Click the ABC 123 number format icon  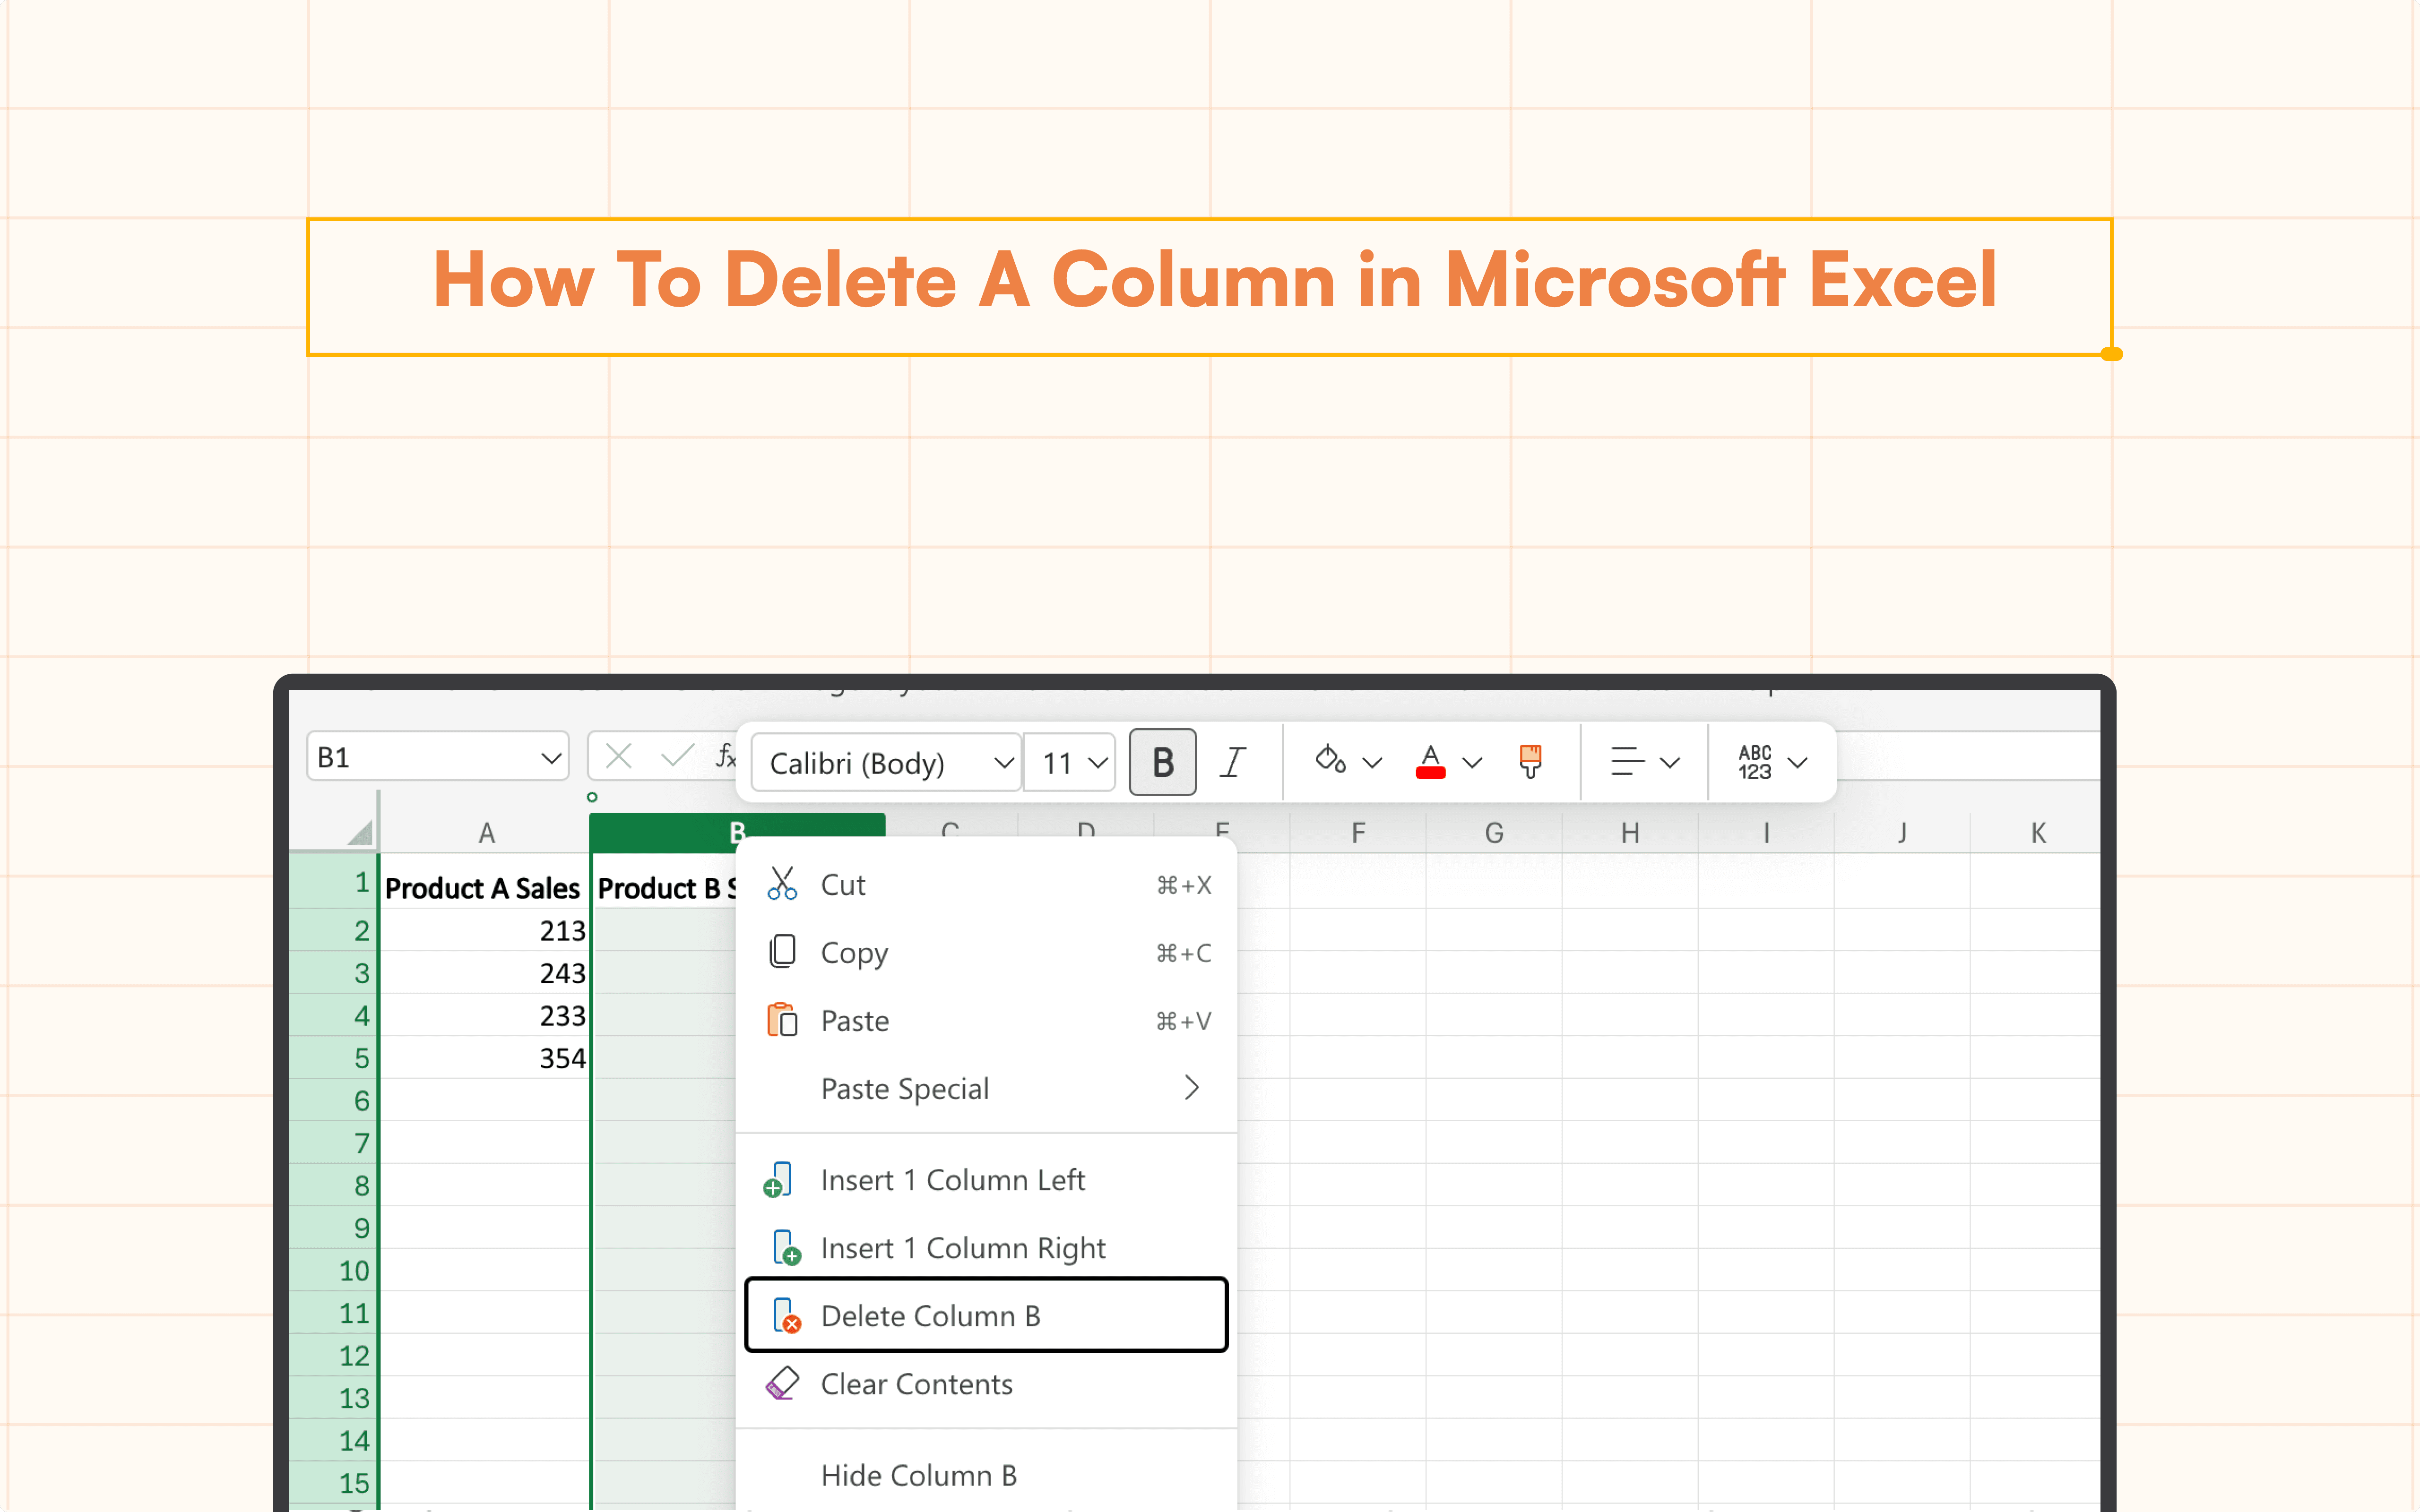click(x=1755, y=762)
